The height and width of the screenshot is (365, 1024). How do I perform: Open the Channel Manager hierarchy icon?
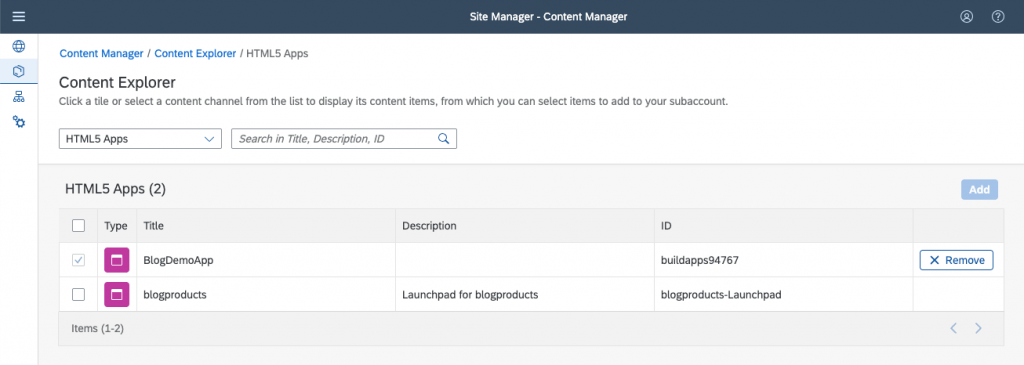point(19,97)
